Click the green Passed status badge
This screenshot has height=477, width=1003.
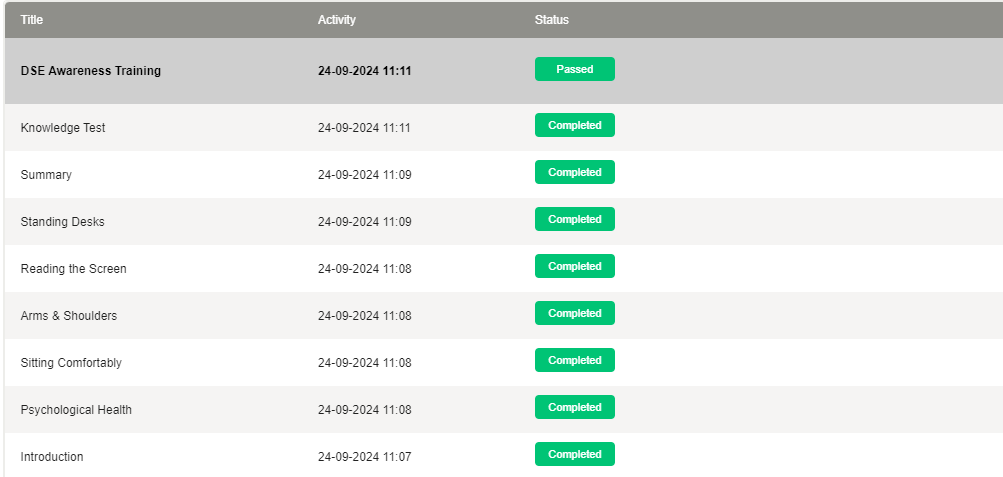pyautogui.click(x=574, y=69)
